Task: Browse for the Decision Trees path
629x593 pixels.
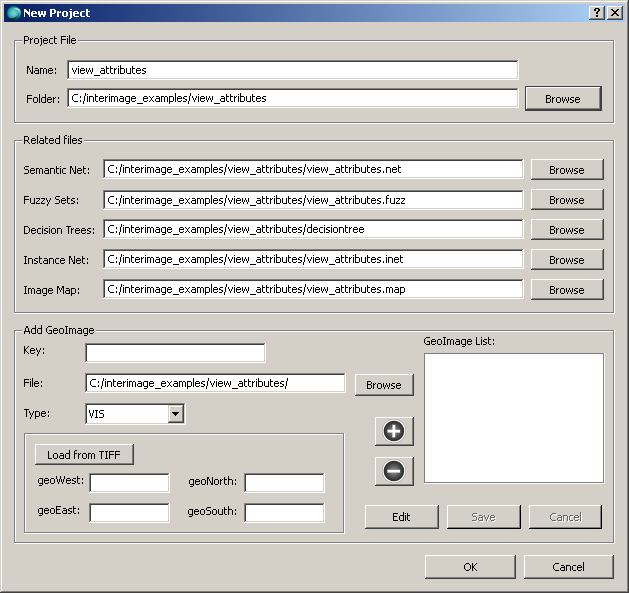Action: [566, 230]
